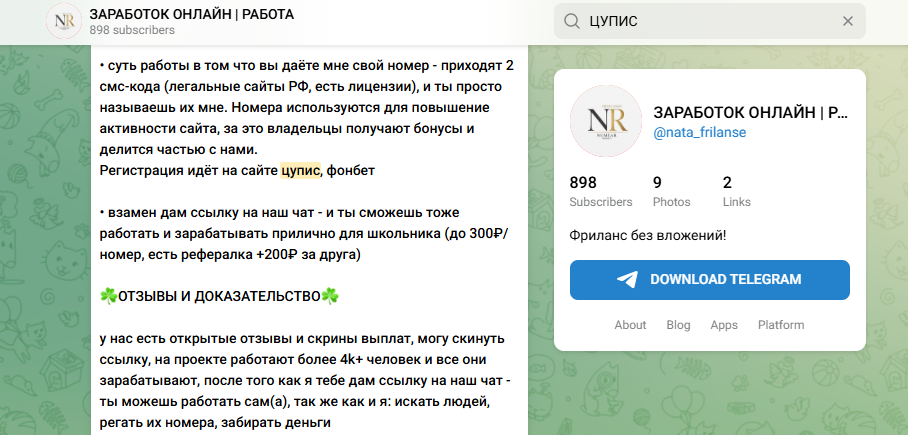Click the 9 Photos counter
The height and width of the screenshot is (435, 908).
pyautogui.click(x=672, y=192)
